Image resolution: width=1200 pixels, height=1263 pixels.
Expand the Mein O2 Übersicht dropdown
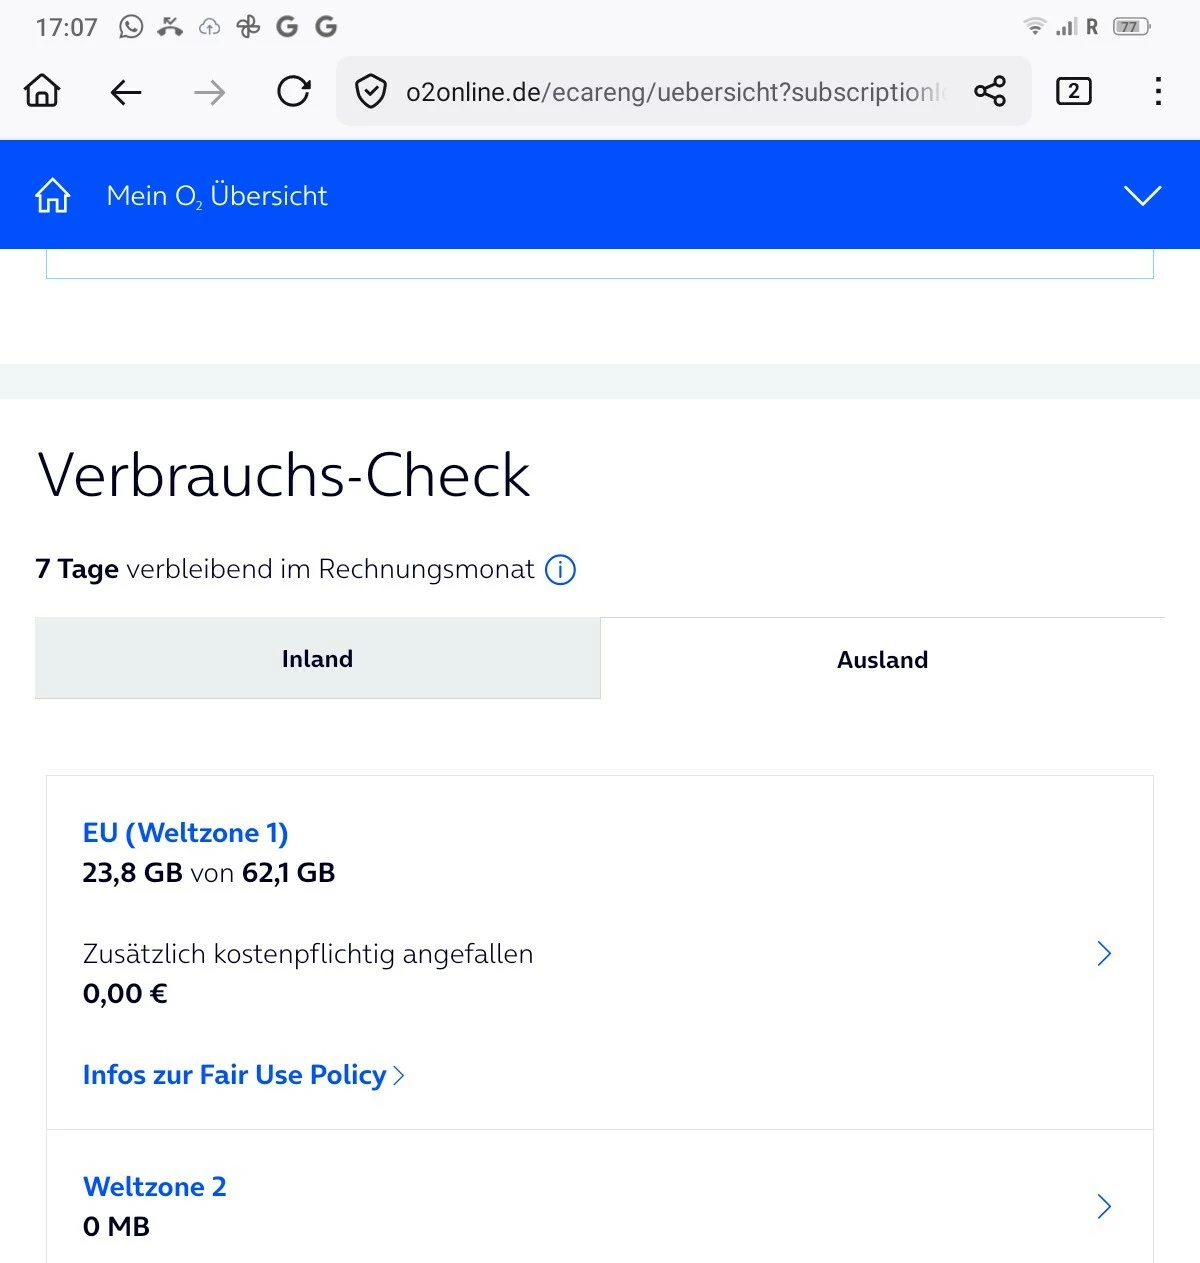(1142, 195)
